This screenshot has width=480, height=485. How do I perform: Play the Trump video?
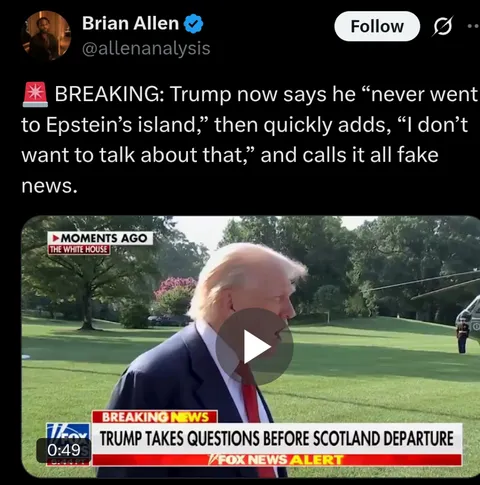tap(255, 347)
